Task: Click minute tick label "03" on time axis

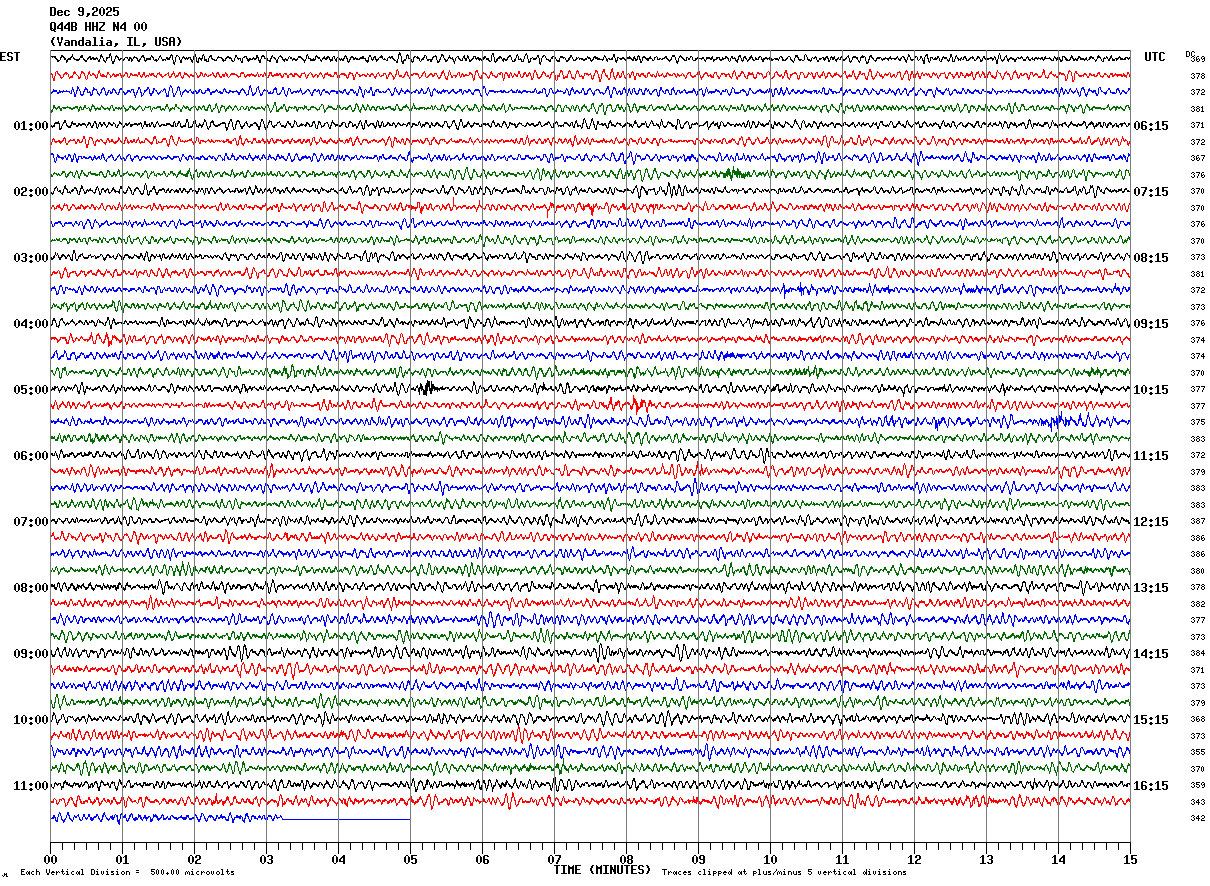Action: tap(266, 859)
